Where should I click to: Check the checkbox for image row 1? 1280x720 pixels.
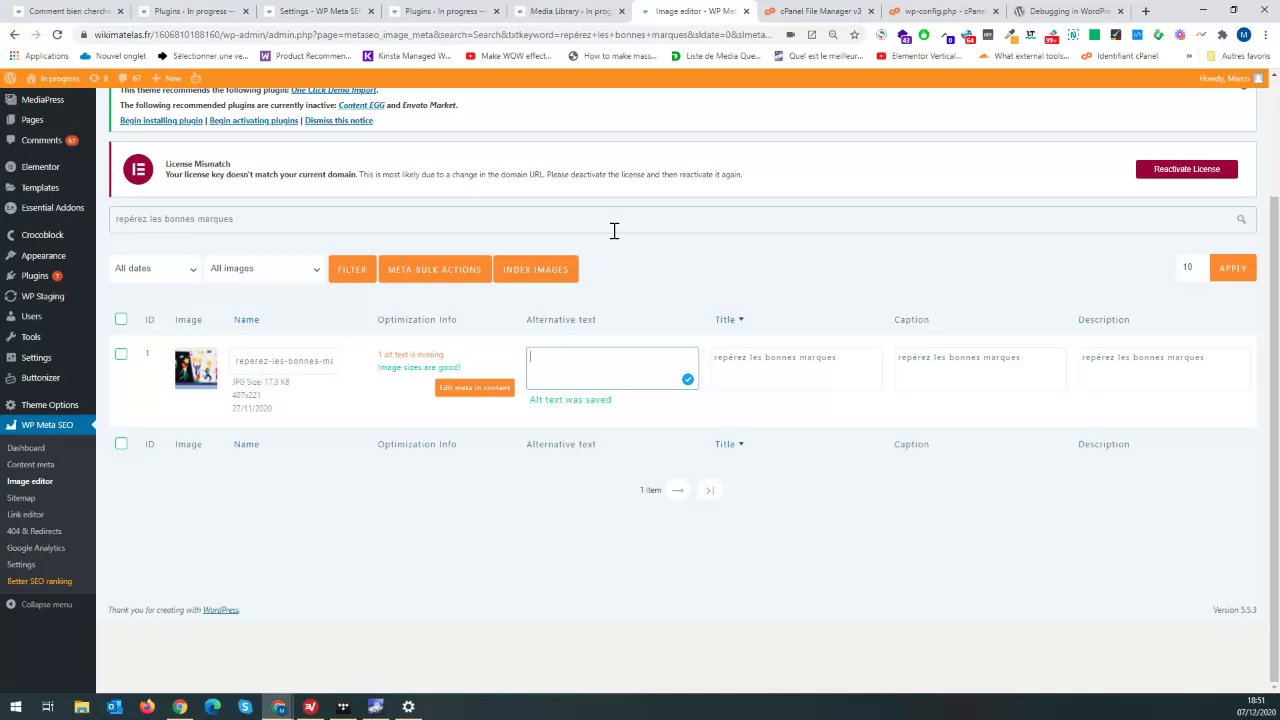(x=121, y=354)
